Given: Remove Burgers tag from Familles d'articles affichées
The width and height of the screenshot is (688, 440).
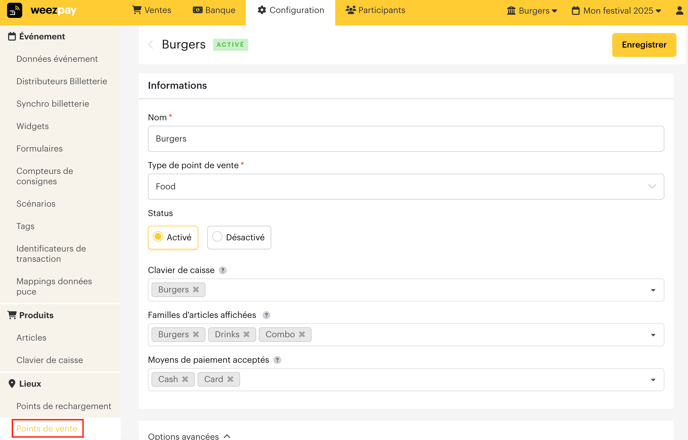Looking at the screenshot, I should click(196, 334).
